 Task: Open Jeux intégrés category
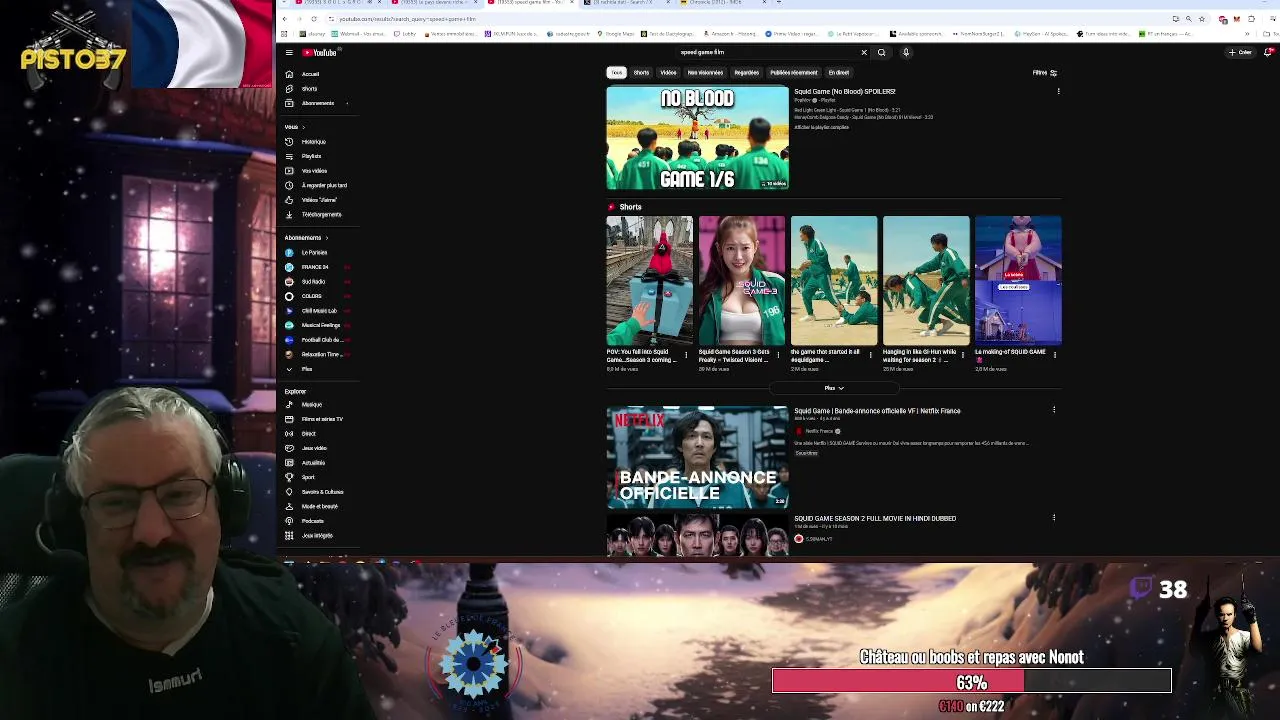click(317, 535)
